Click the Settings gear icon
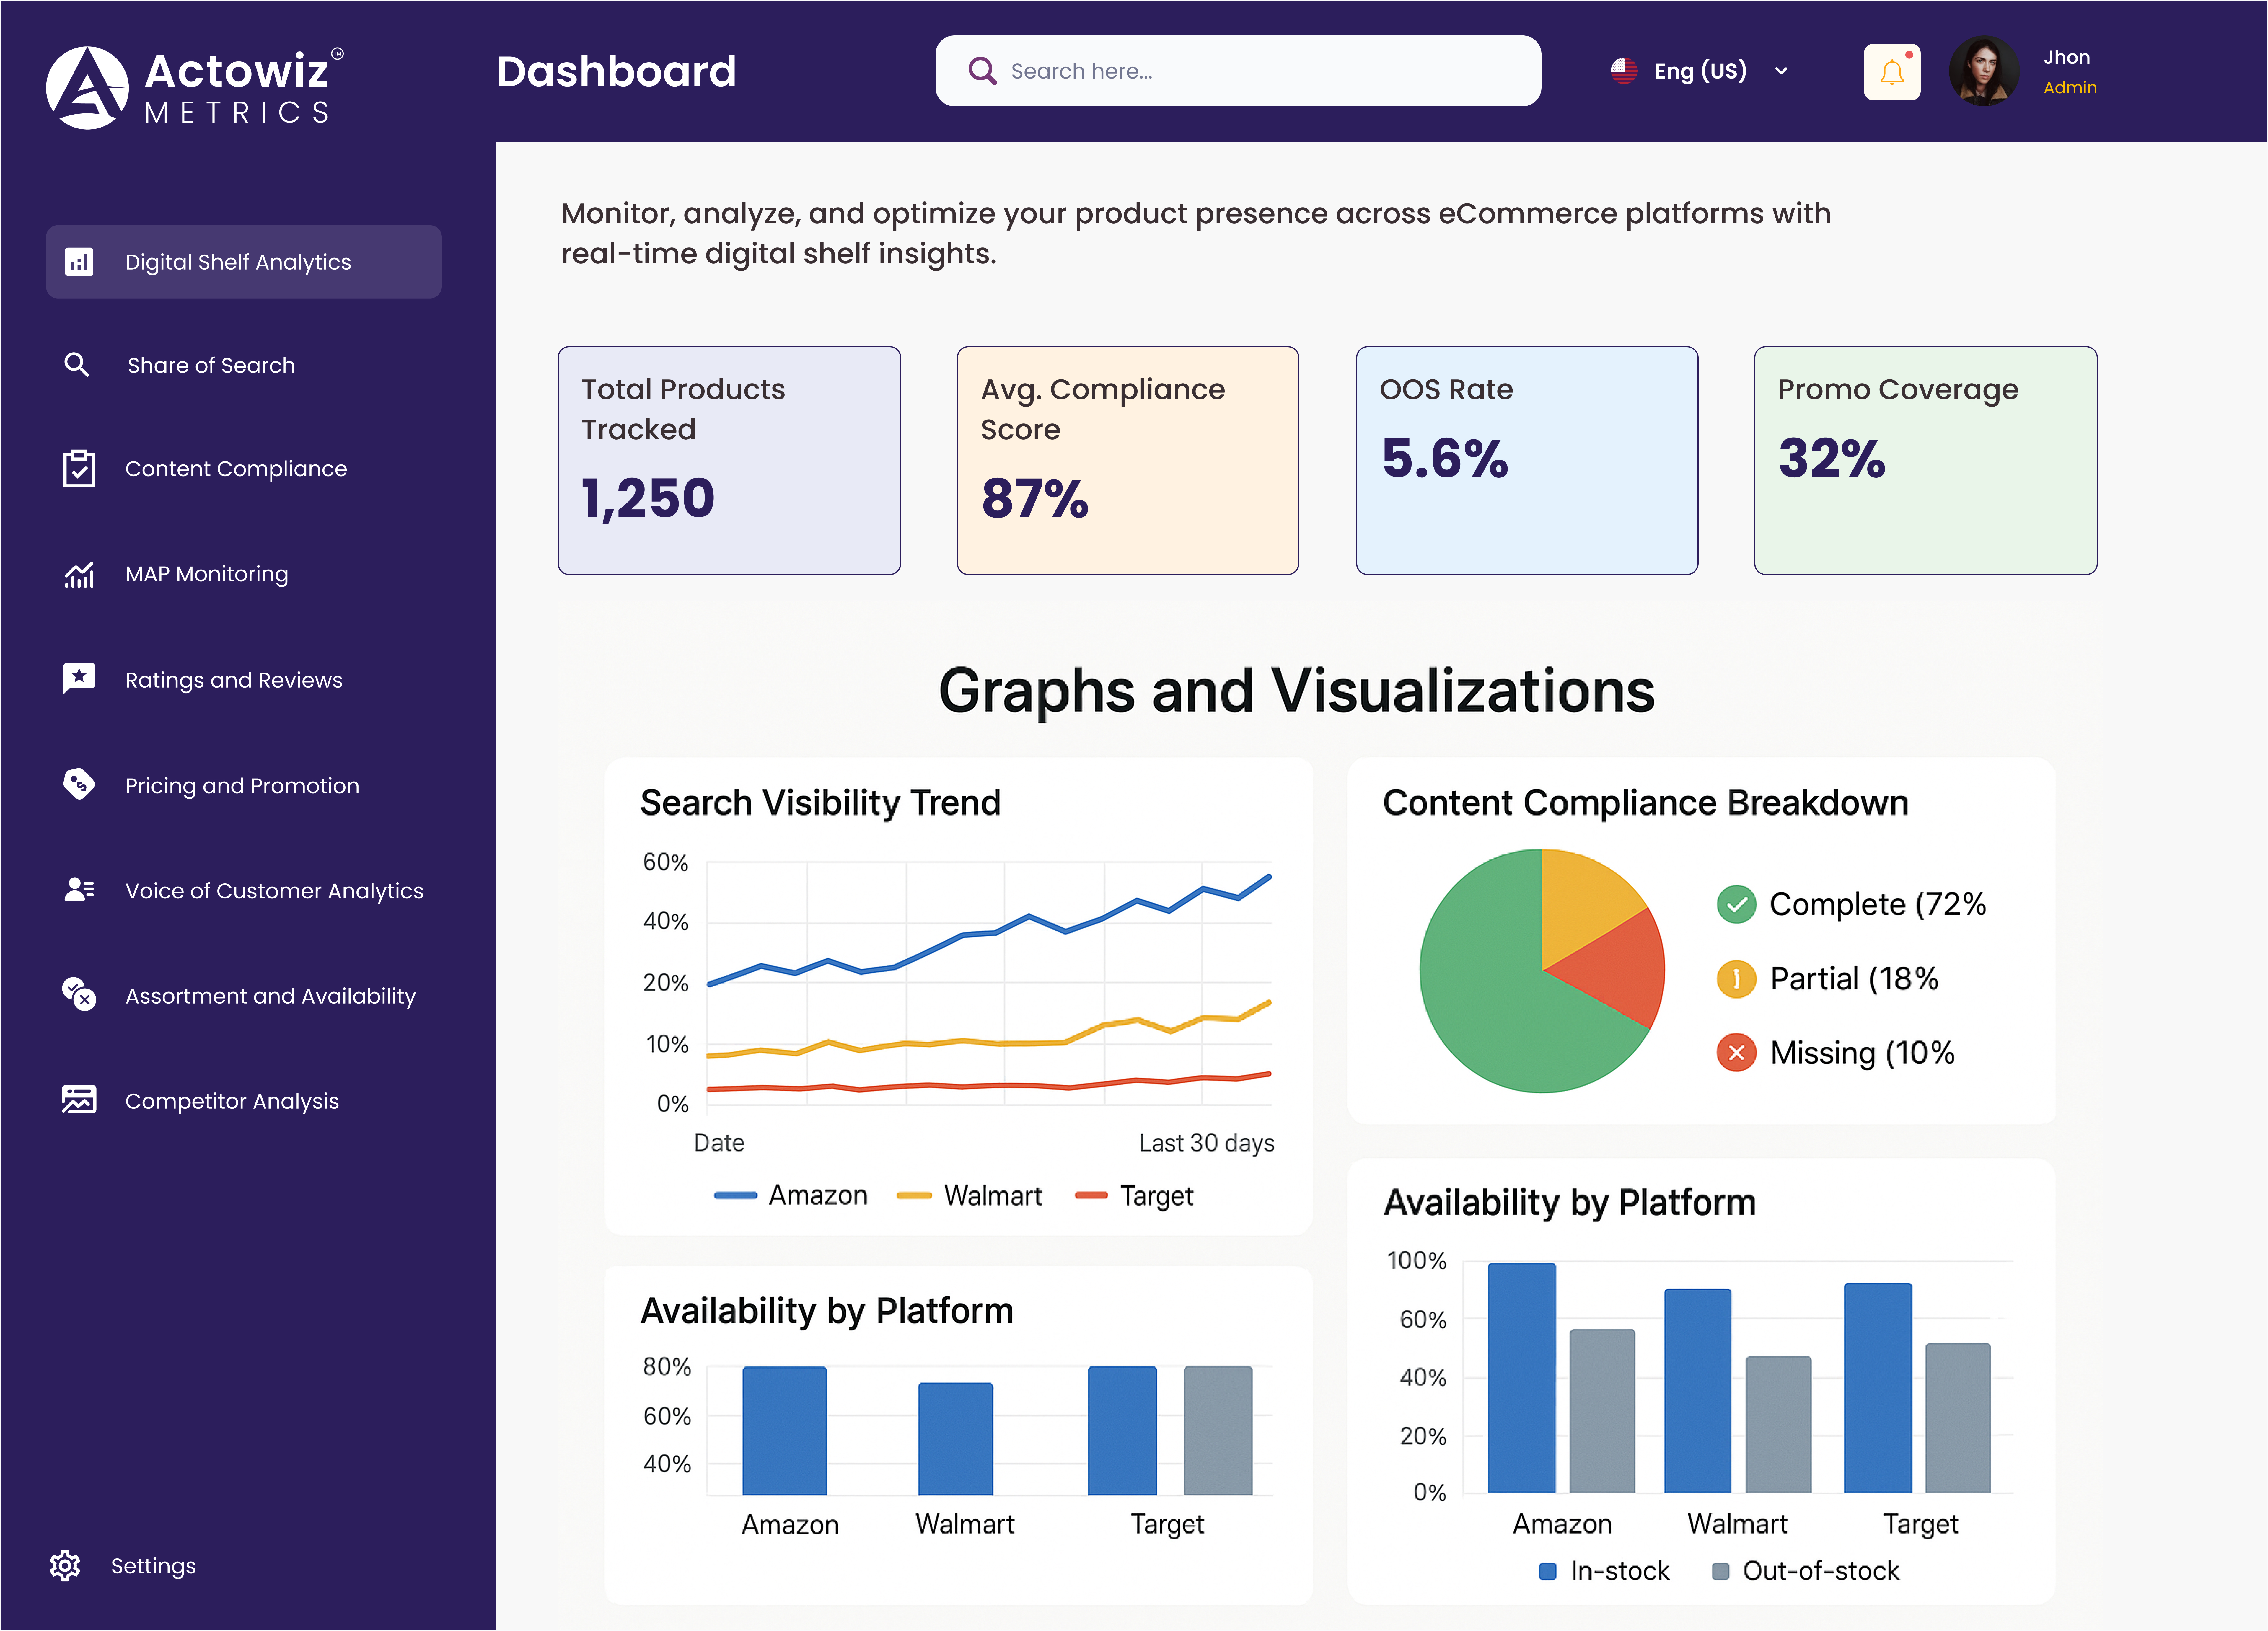 point(65,1566)
